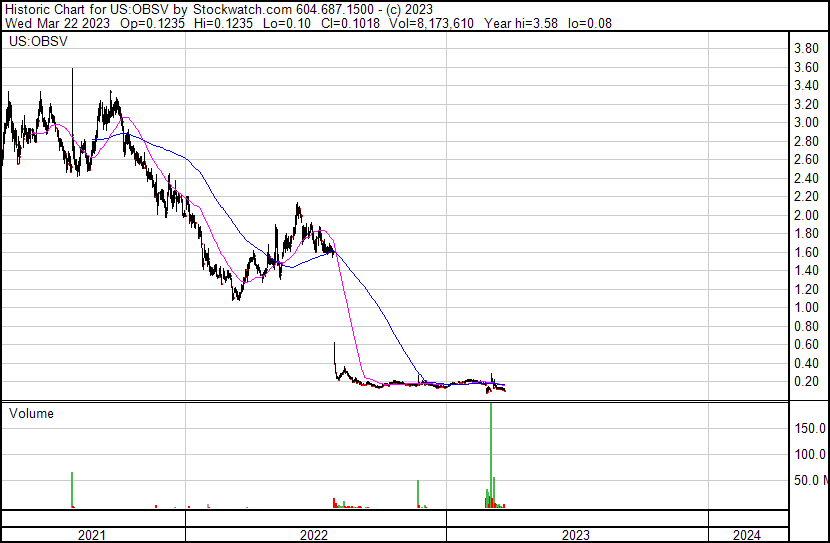This screenshot has width=830, height=543.
Task: Click the 150.0 volume axis label
Action: coord(809,428)
